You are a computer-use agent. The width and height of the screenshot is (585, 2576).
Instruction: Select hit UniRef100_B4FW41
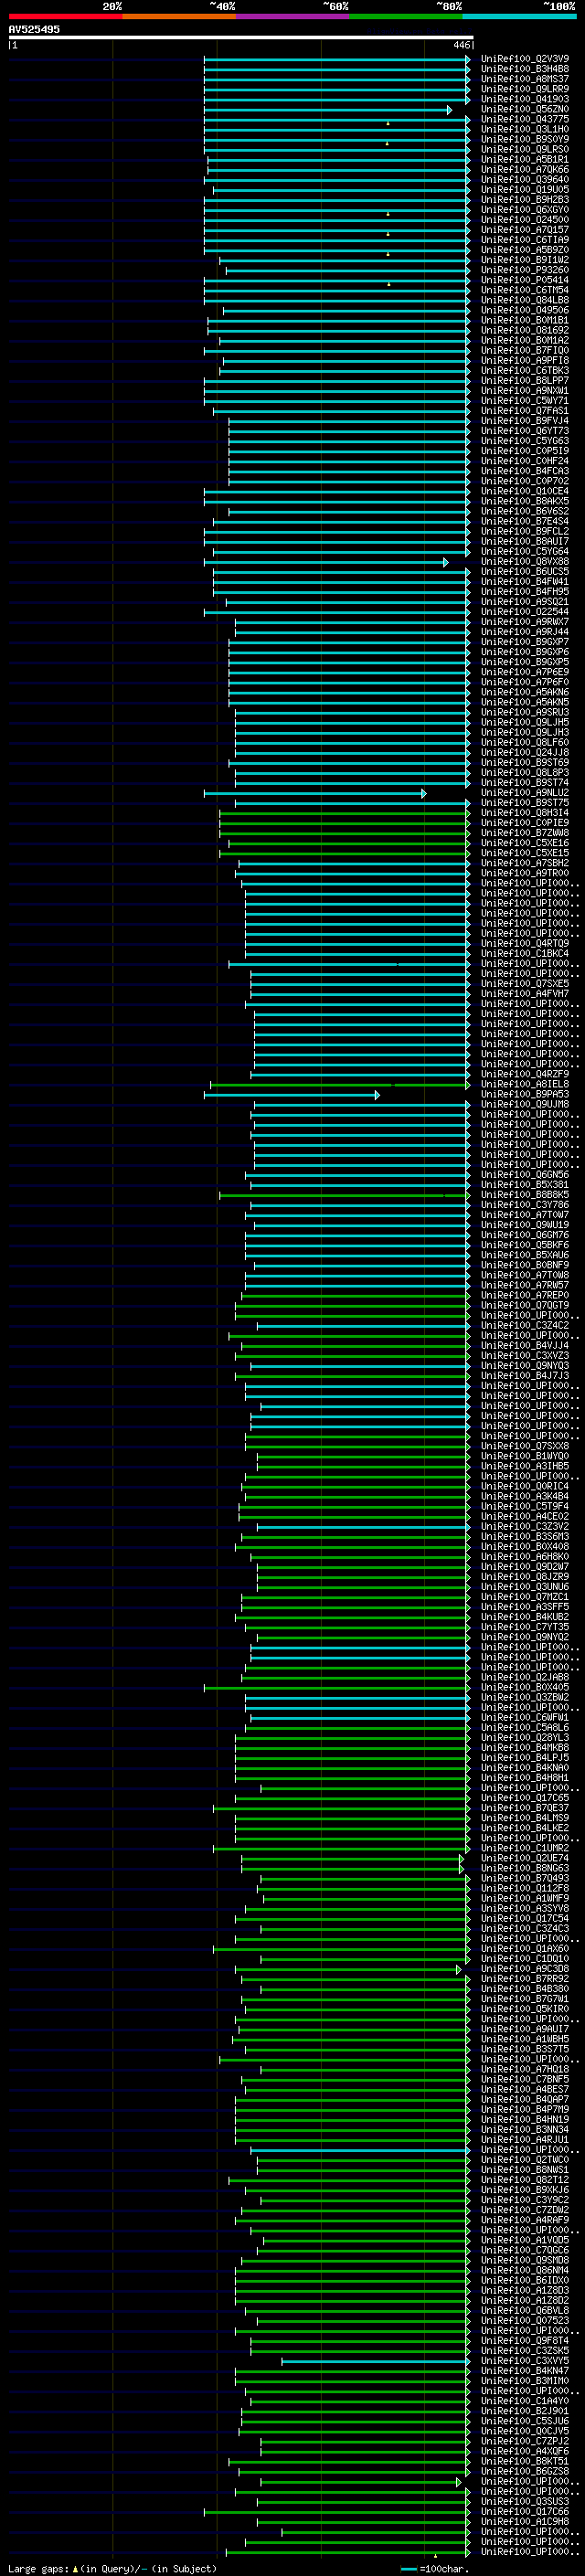[x=525, y=582]
